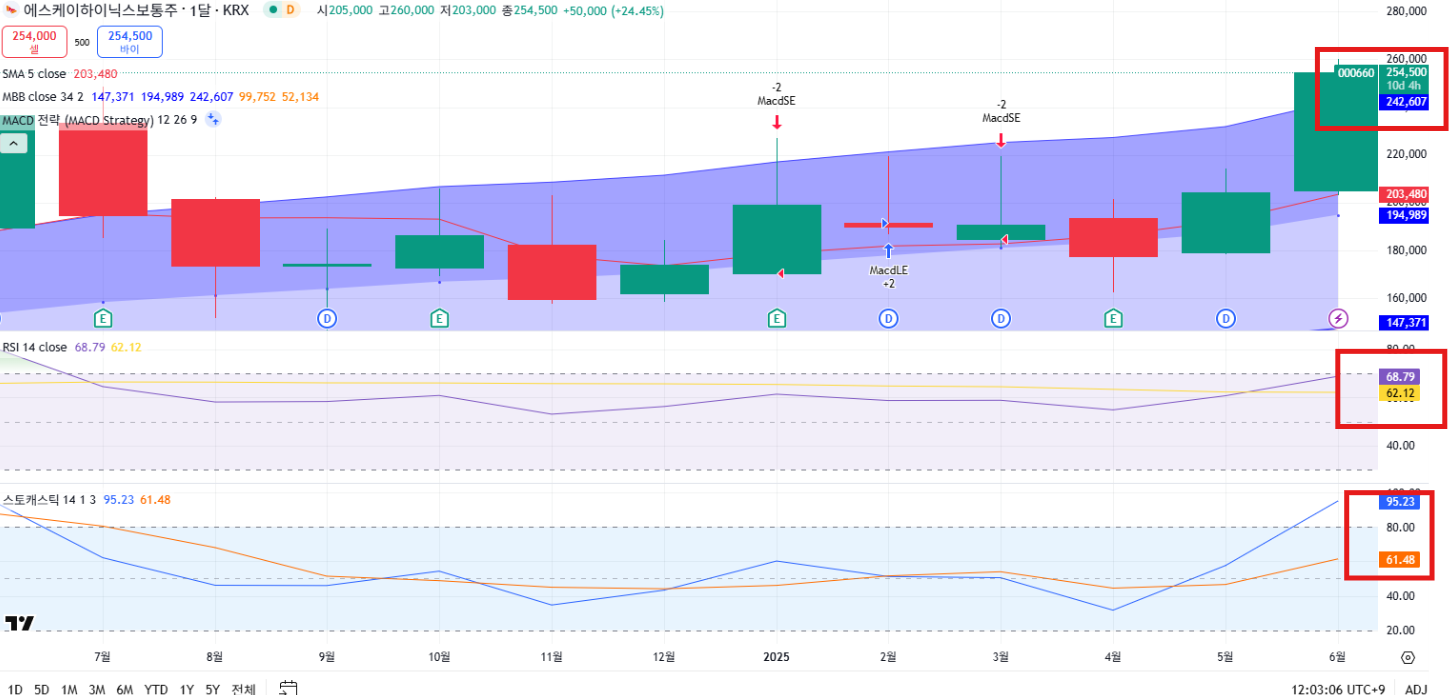Select the 1M time range
1449x695 pixels.
[x=69, y=689]
